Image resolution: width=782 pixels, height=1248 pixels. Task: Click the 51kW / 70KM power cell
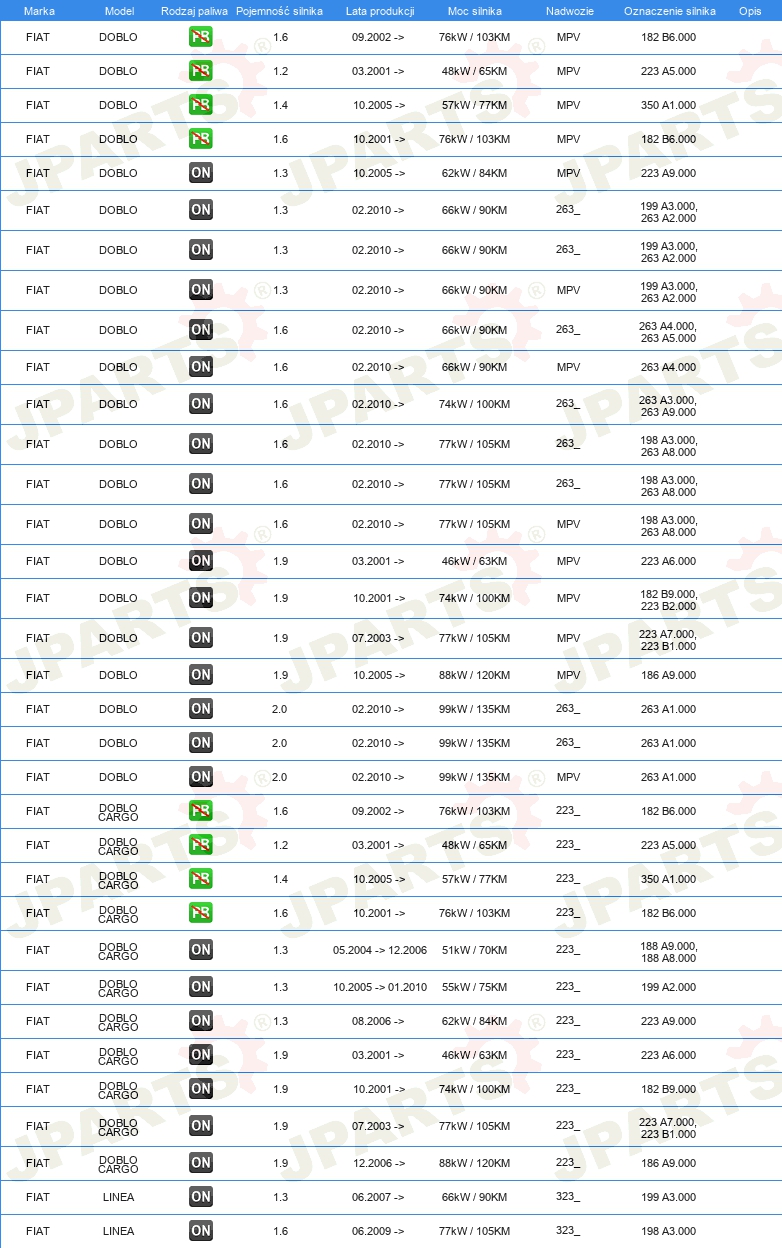[474, 950]
